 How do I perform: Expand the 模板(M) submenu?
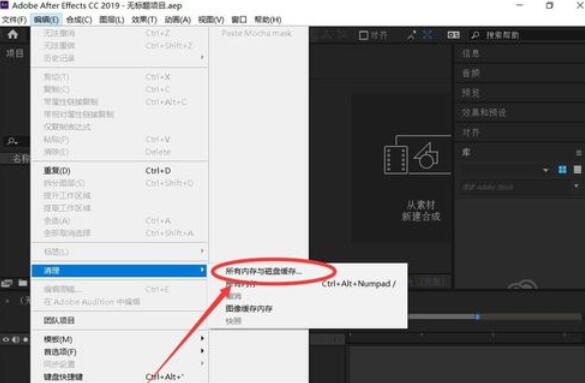119,339
